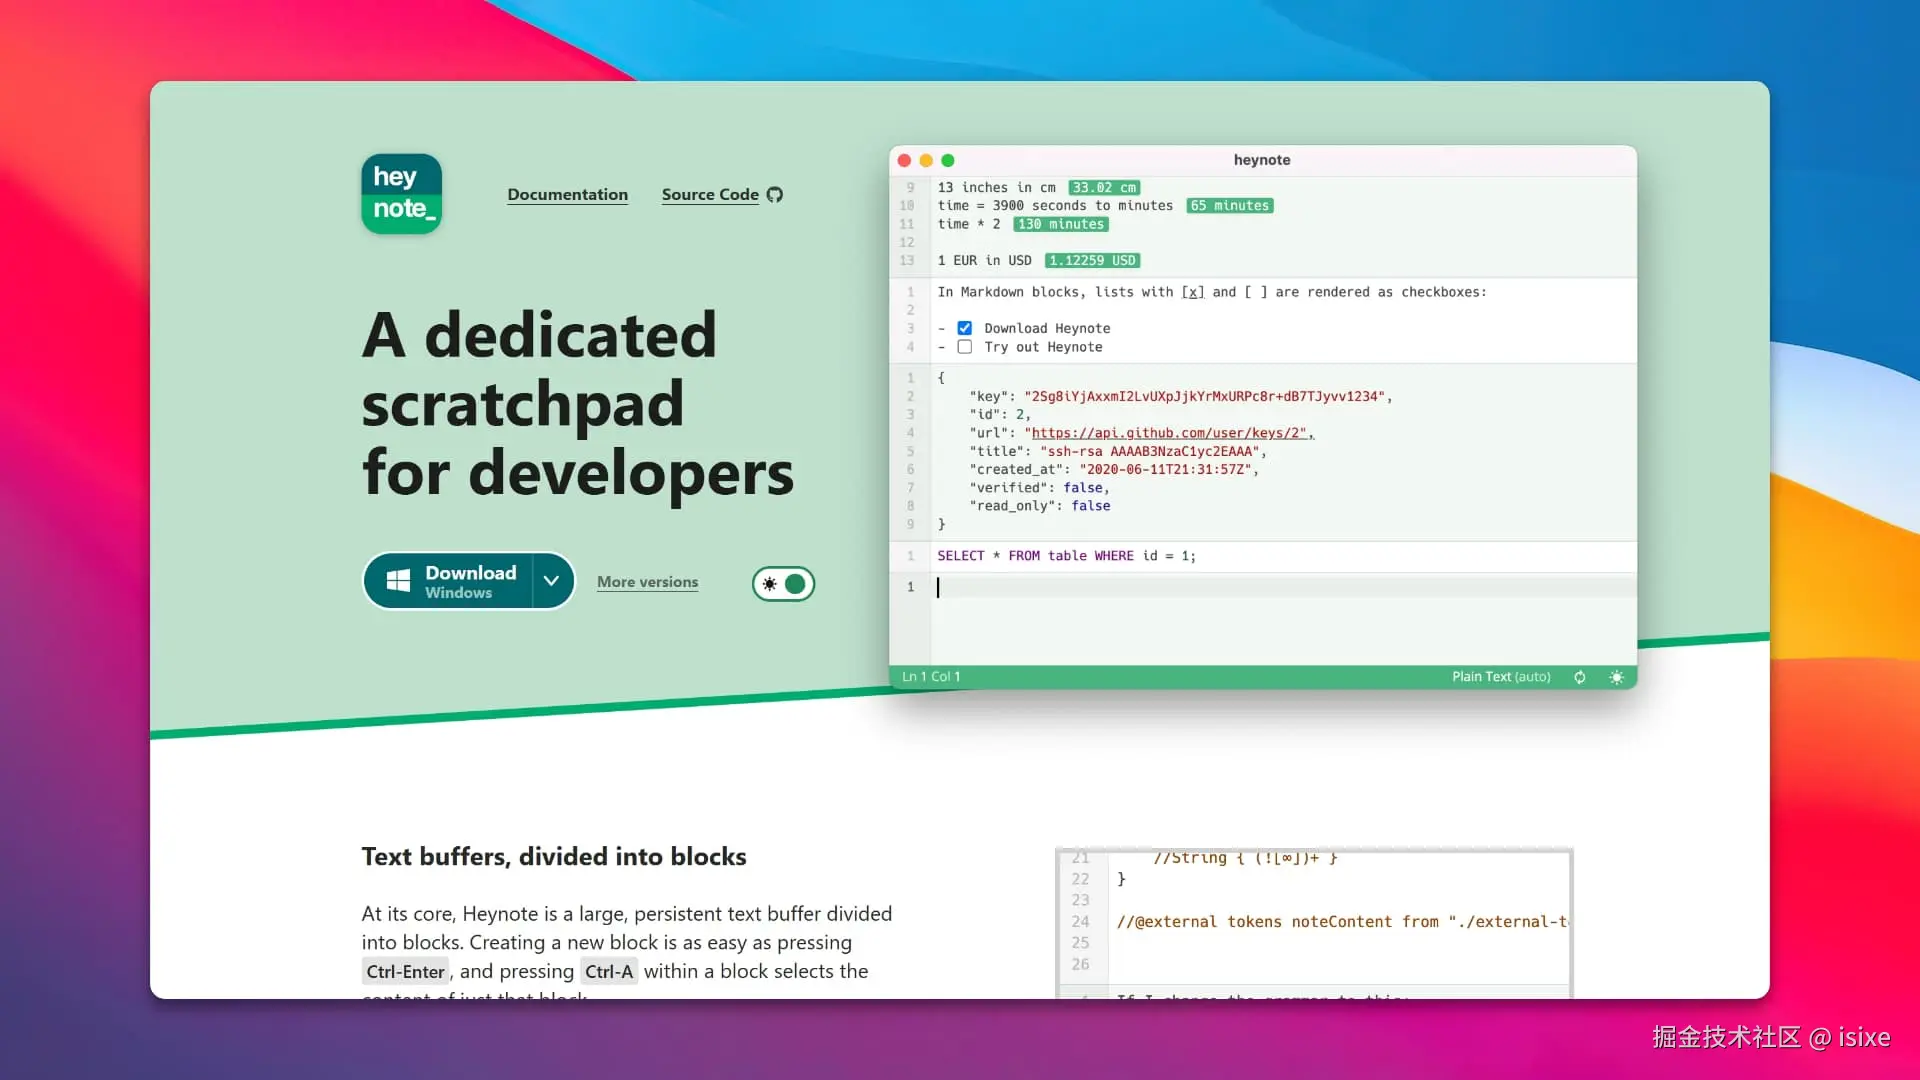The width and height of the screenshot is (1920, 1080).
Task: Check the Try out Heynote checkbox
Action: (965, 347)
